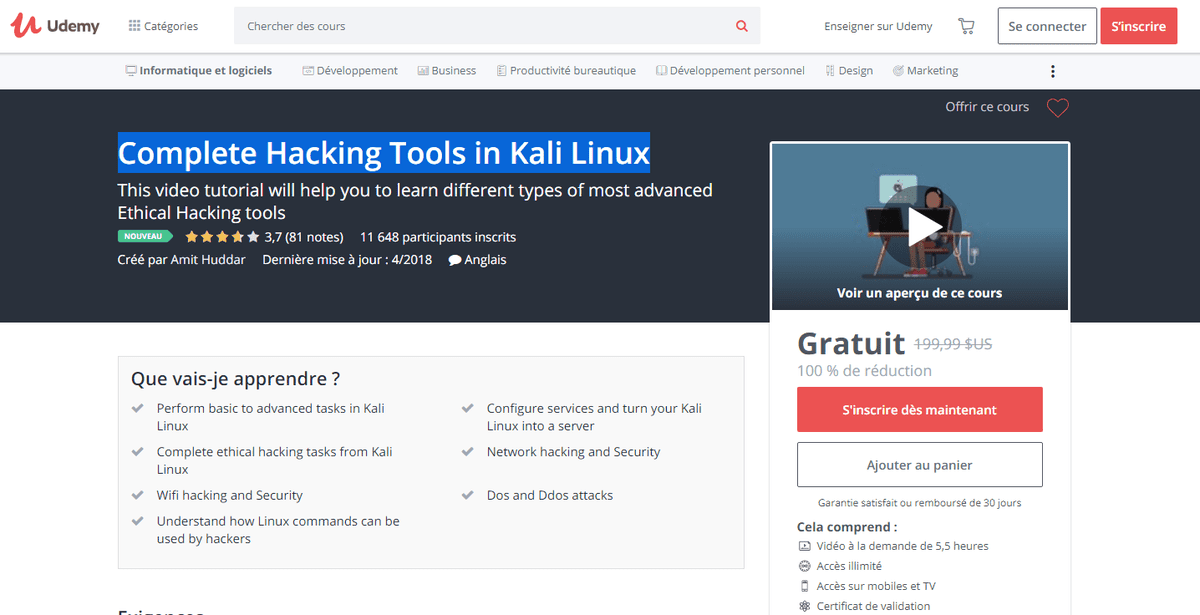Click the Marketing category icon

898,71
